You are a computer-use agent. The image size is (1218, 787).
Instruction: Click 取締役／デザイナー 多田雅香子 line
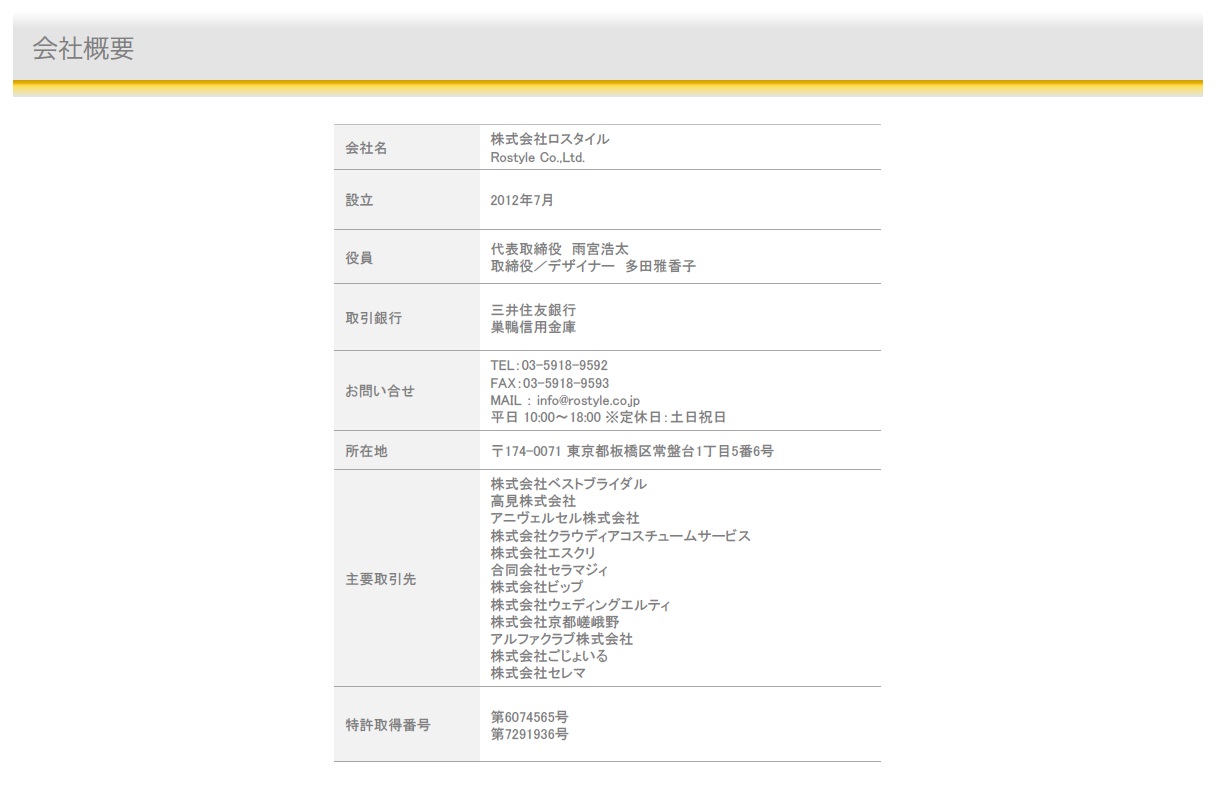(593, 267)
